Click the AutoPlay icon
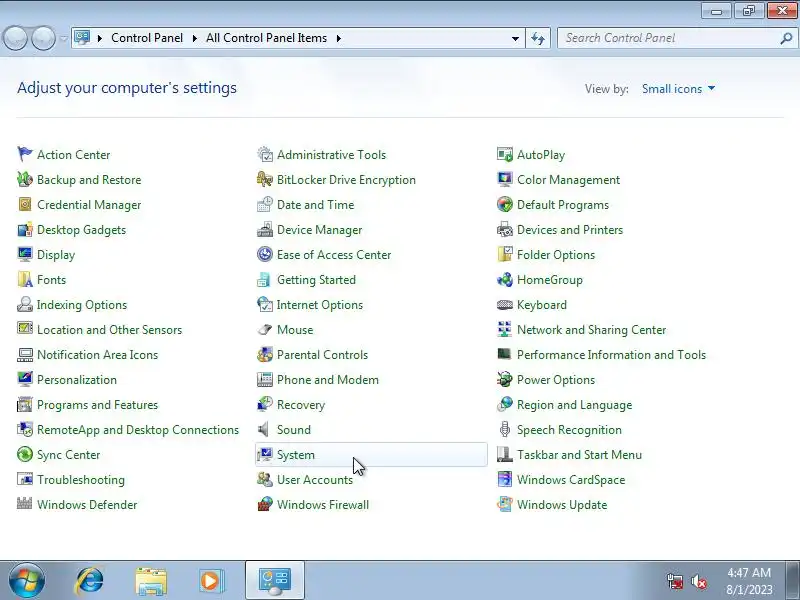 point(505,154)
